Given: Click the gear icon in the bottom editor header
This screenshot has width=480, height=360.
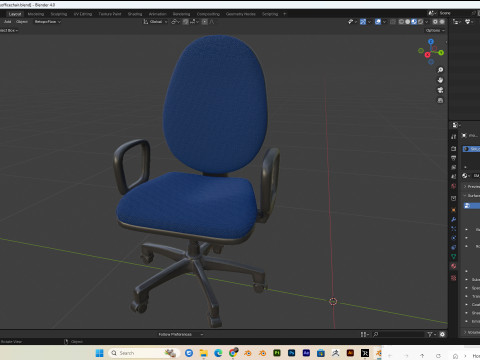Looking at the screenshot, I should pos(442,334).
